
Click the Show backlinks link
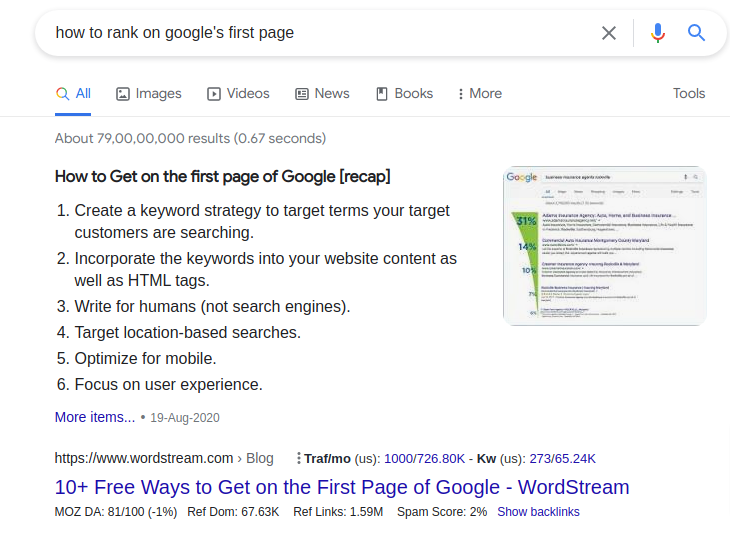pos(538,512)
